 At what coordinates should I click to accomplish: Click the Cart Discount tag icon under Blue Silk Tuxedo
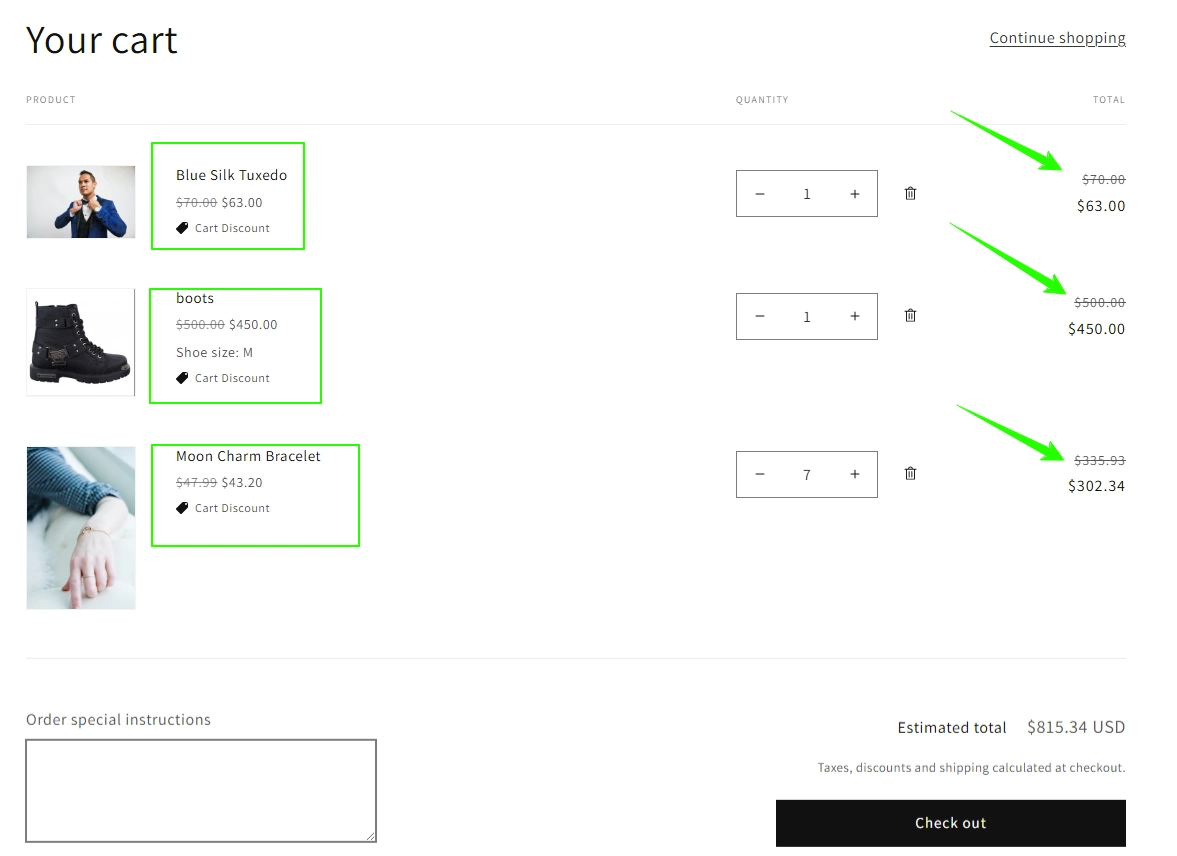(x=182, y=227)
